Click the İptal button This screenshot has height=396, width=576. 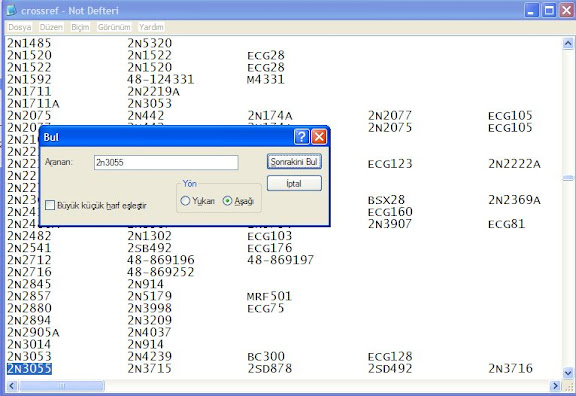[294, 183]
